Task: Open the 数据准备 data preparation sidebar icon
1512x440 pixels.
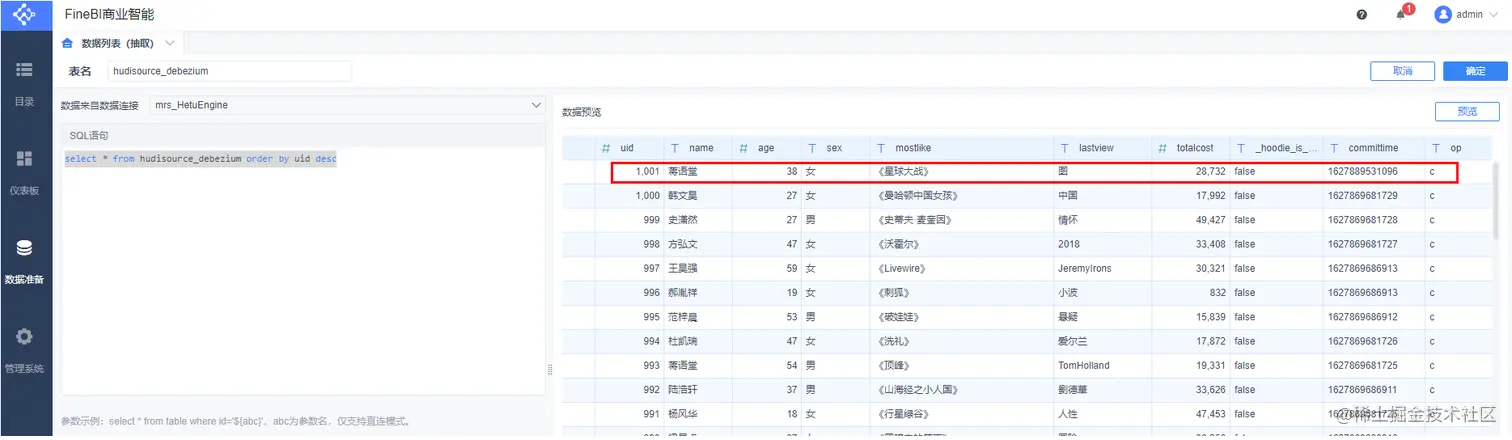Action: [x=25, y=247]
